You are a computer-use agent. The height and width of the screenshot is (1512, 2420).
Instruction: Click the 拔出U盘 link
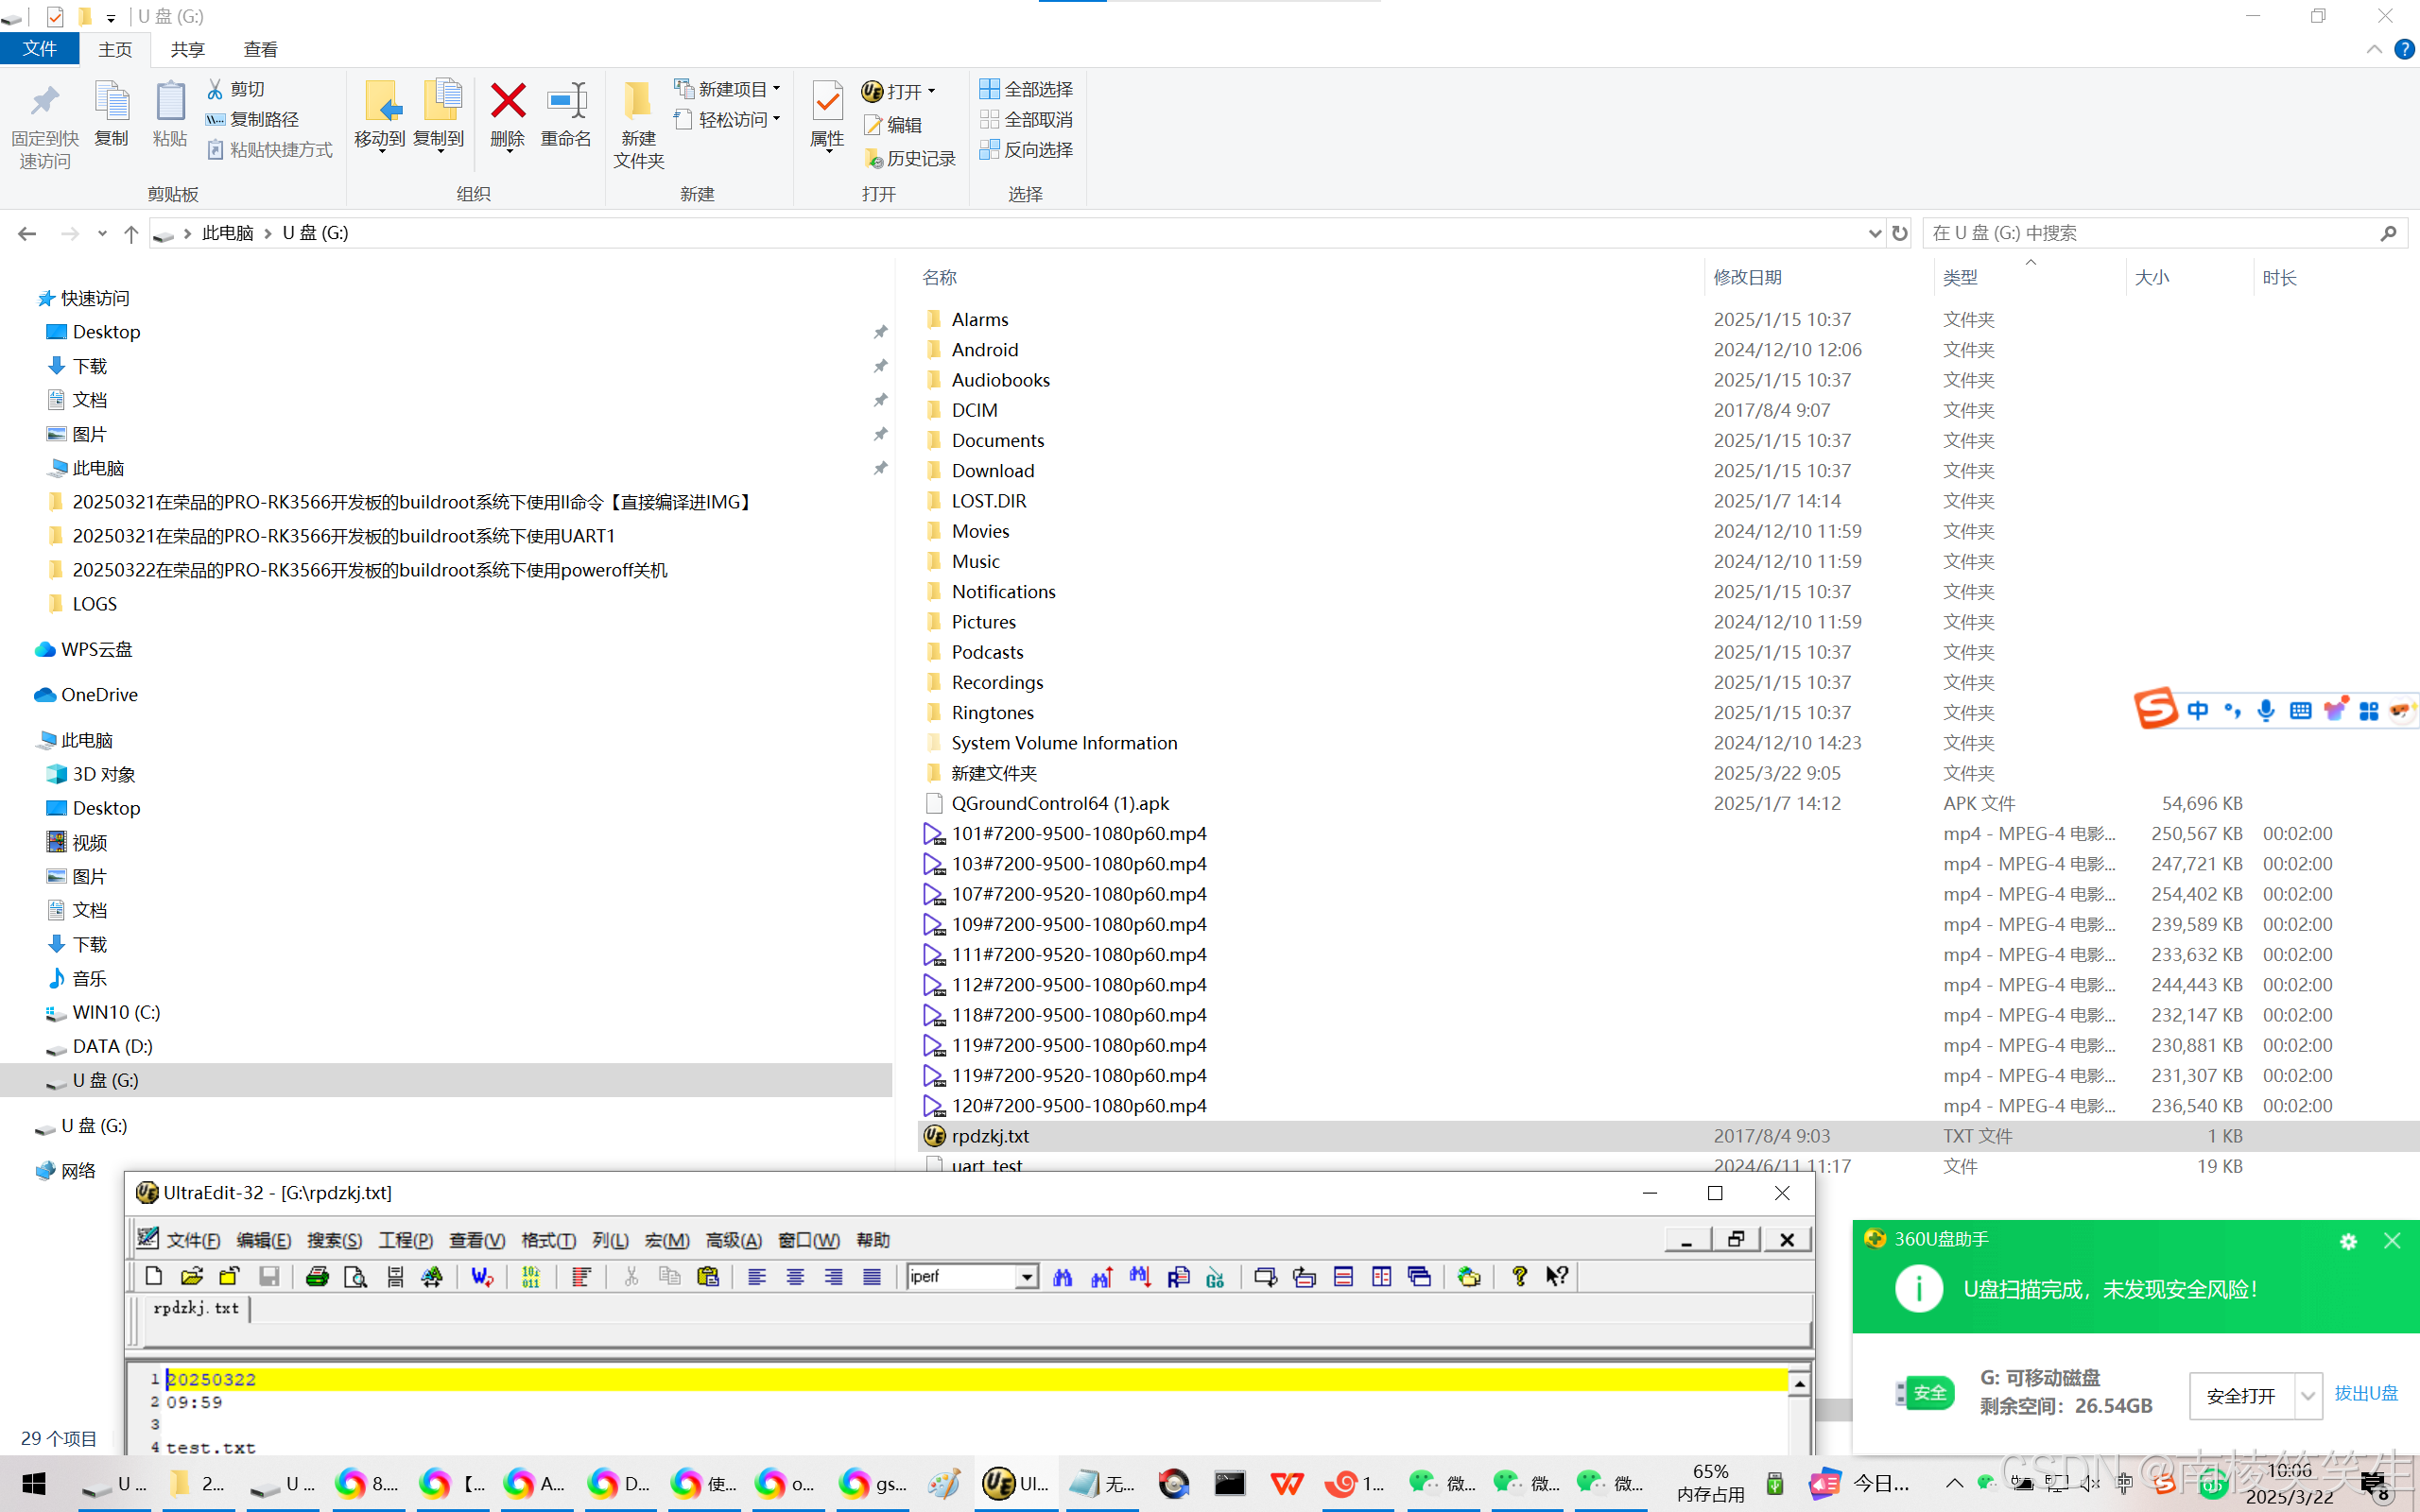pyautogui.click(x=2365, y=1393)
